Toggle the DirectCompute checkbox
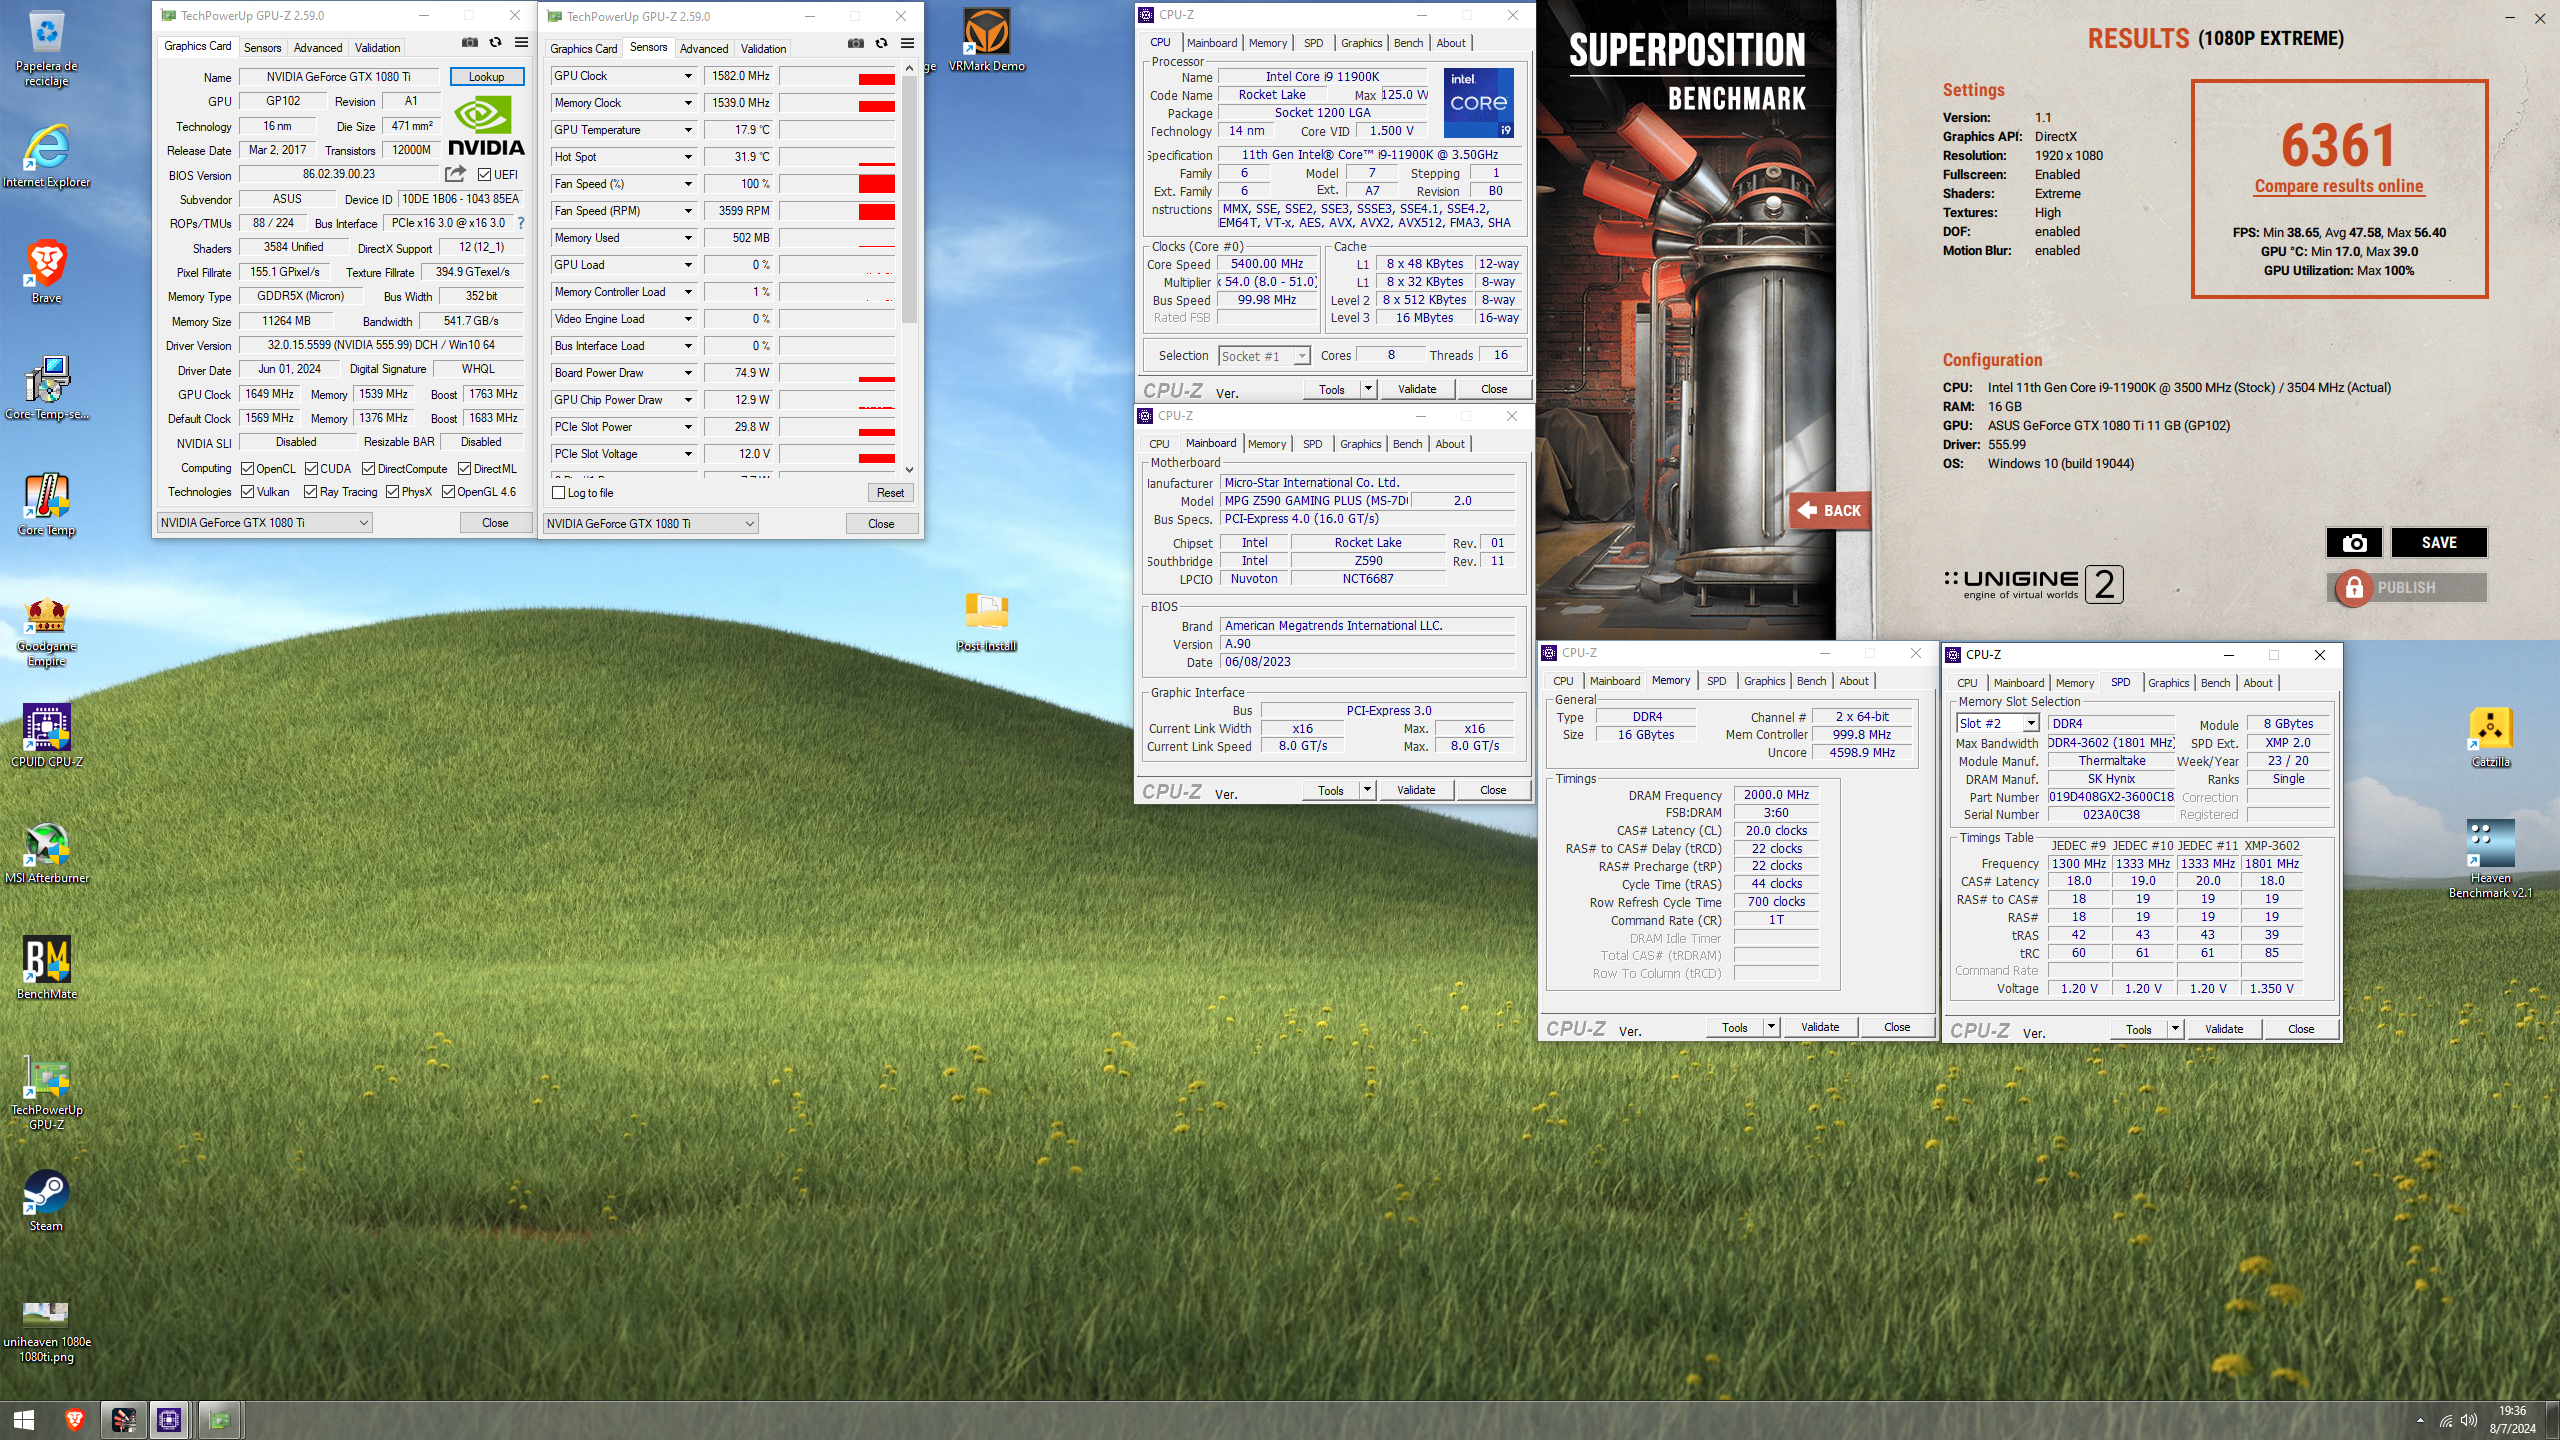Screen dimensions: 2560x1440 coord(368,468)
